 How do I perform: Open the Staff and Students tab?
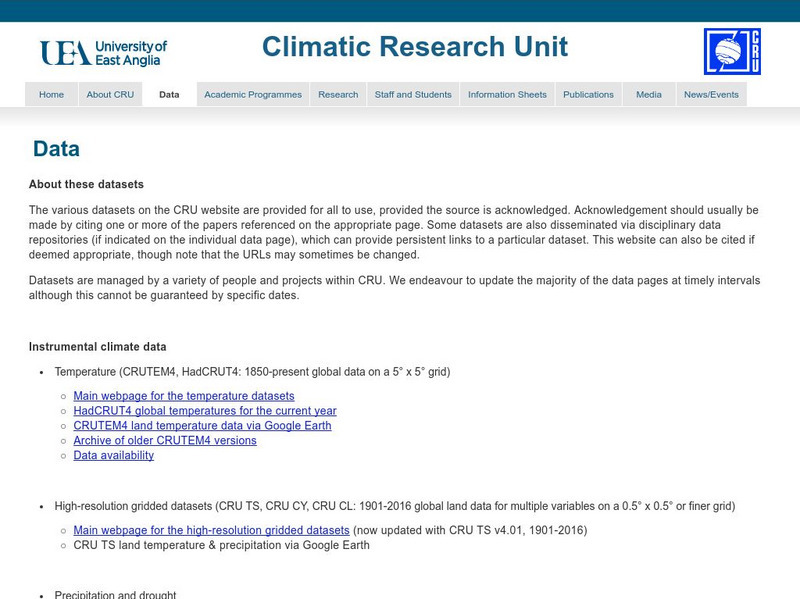[413, 93]
